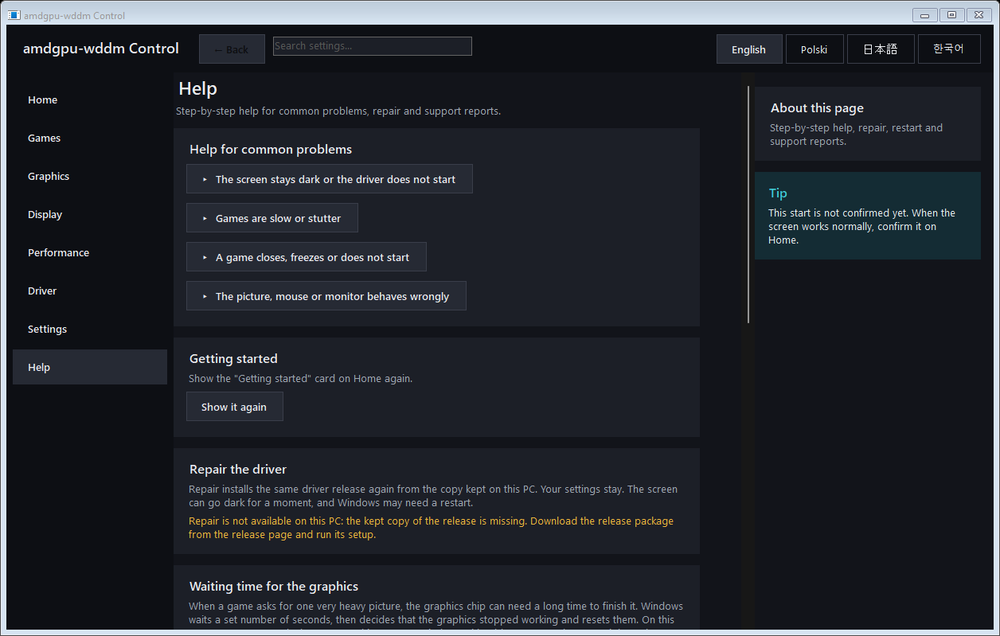
Task: Go to the Games section
Action: click(x=89, y=138)
